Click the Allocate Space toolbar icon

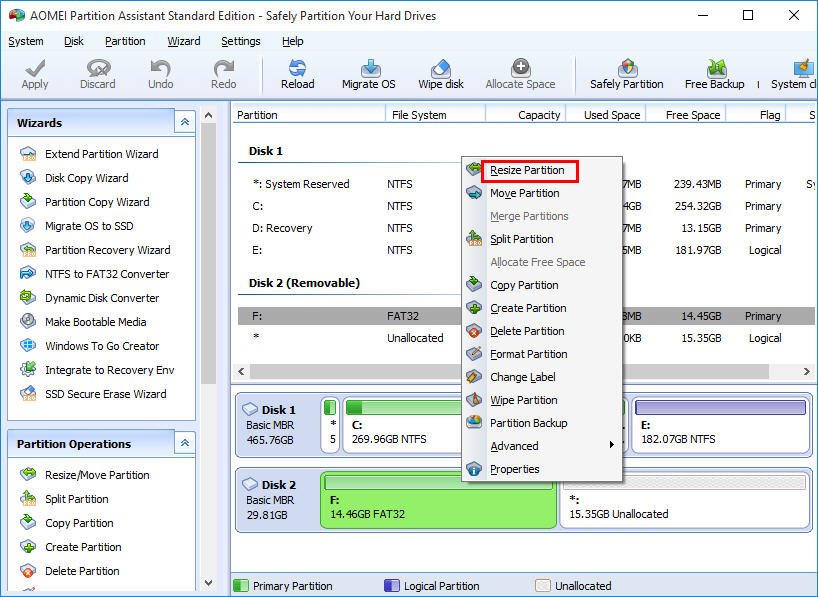(521, 68)
